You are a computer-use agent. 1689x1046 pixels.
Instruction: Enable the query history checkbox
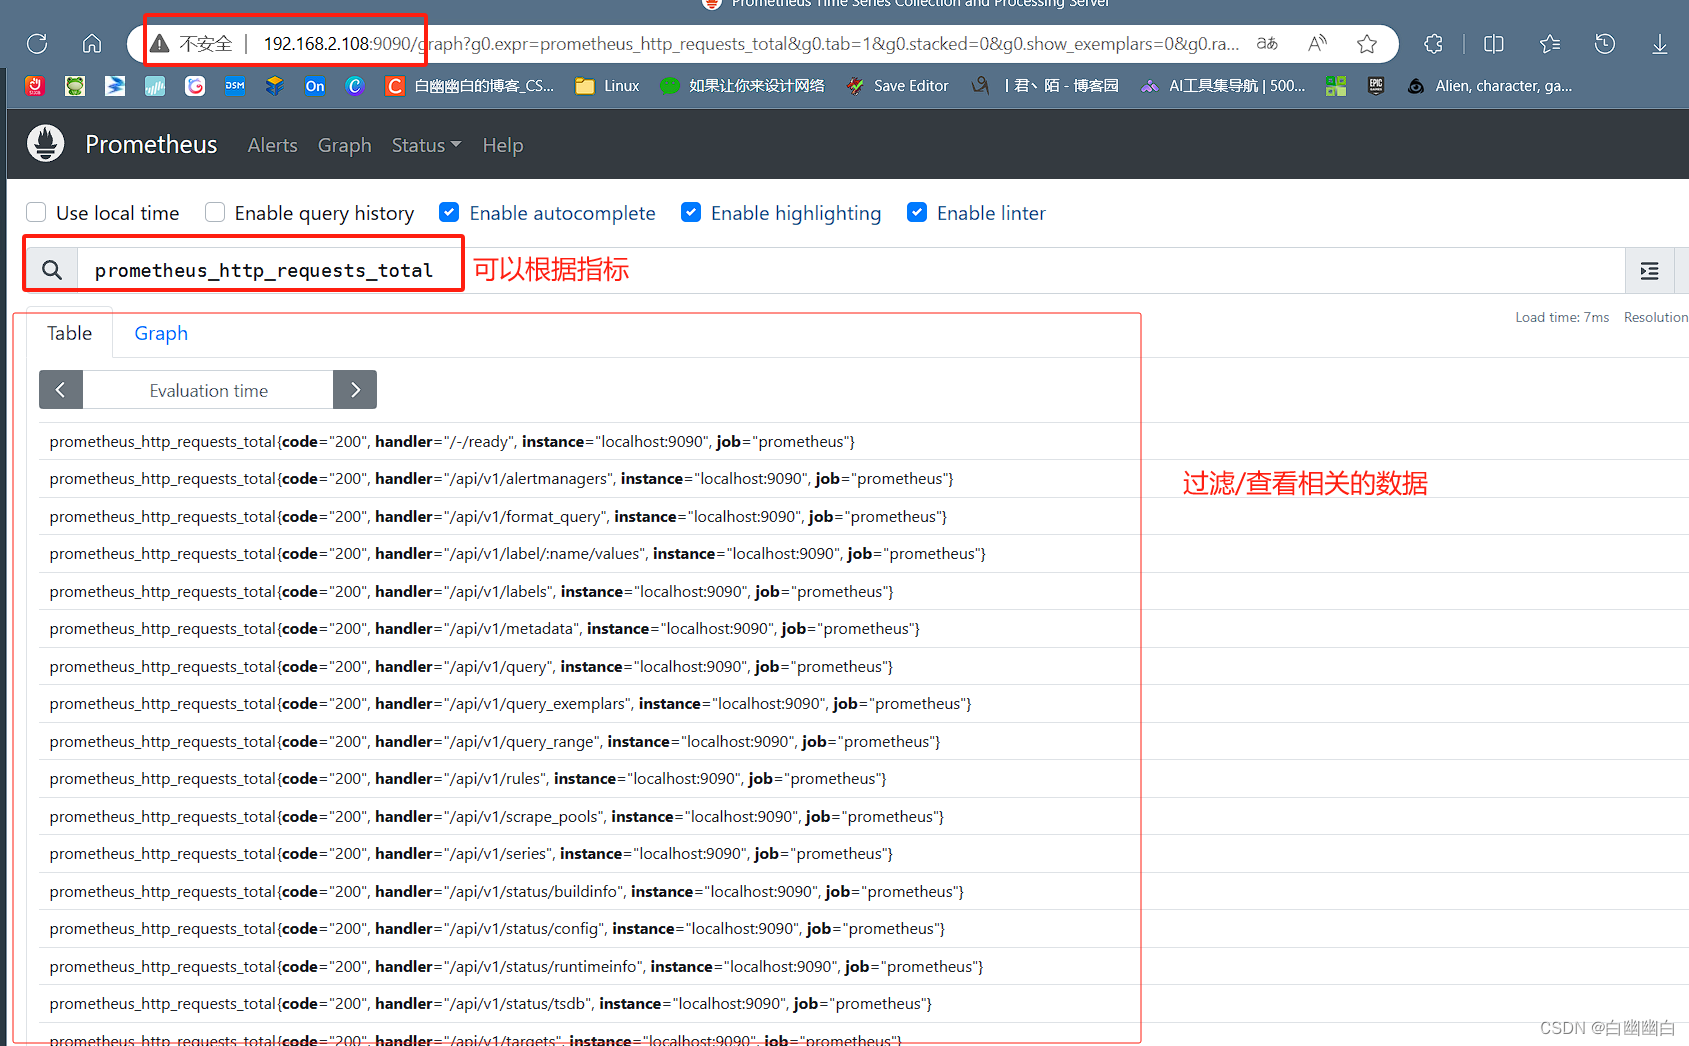pos(215,212)
